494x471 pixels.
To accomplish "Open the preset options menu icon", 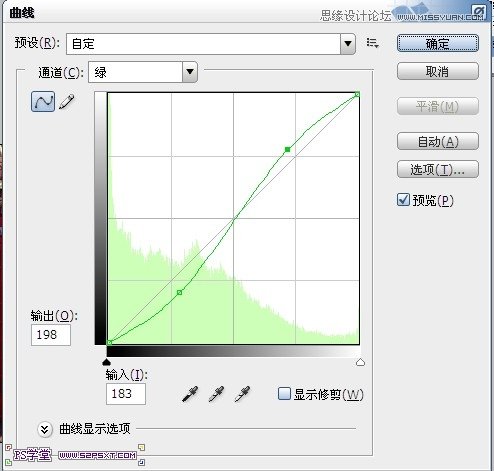I will [373, 43].
